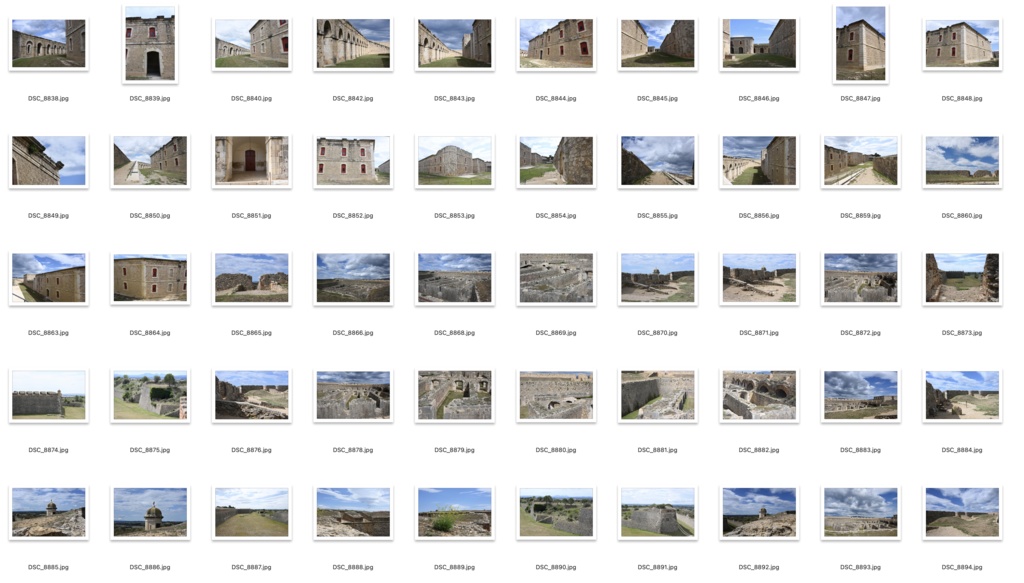Select the DSC_8876.jpg thumbnail
This screenshot has height=583, width=1024.
pos(251,395)
